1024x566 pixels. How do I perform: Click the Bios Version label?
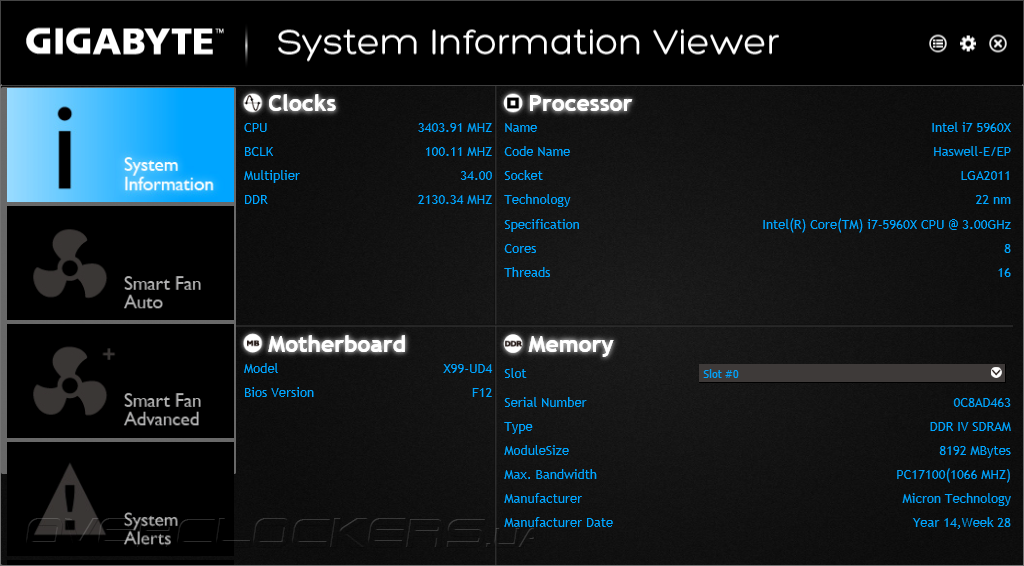pyautogui.click(x=279, y=393)
